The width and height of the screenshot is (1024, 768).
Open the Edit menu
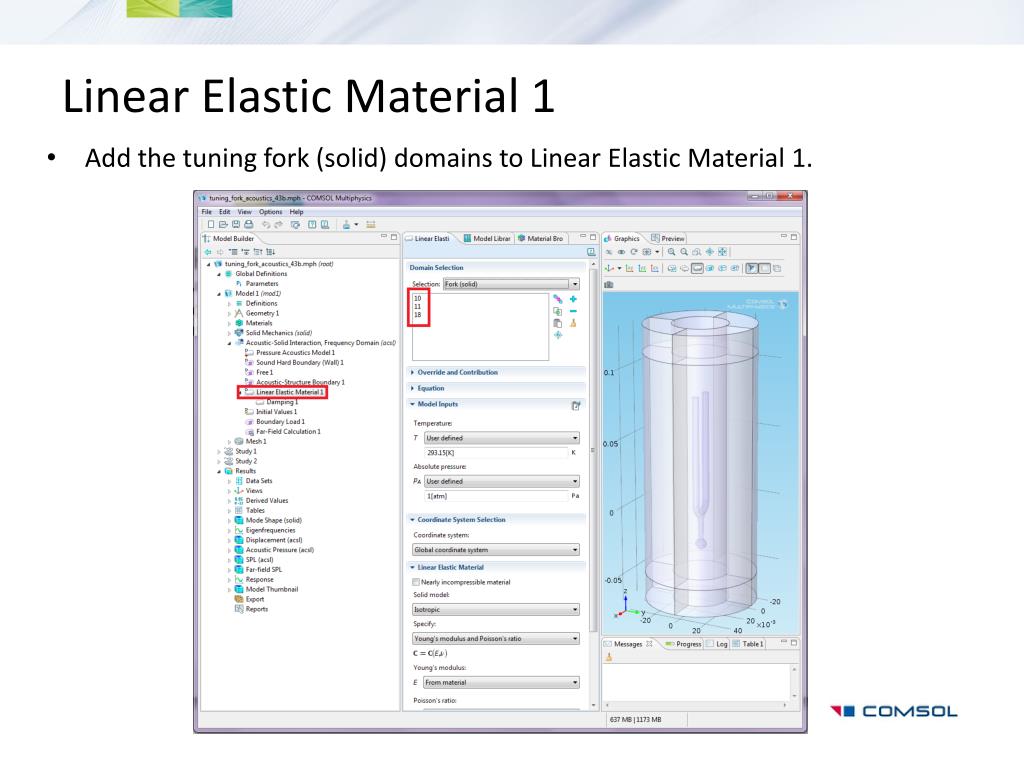(225, 212)
